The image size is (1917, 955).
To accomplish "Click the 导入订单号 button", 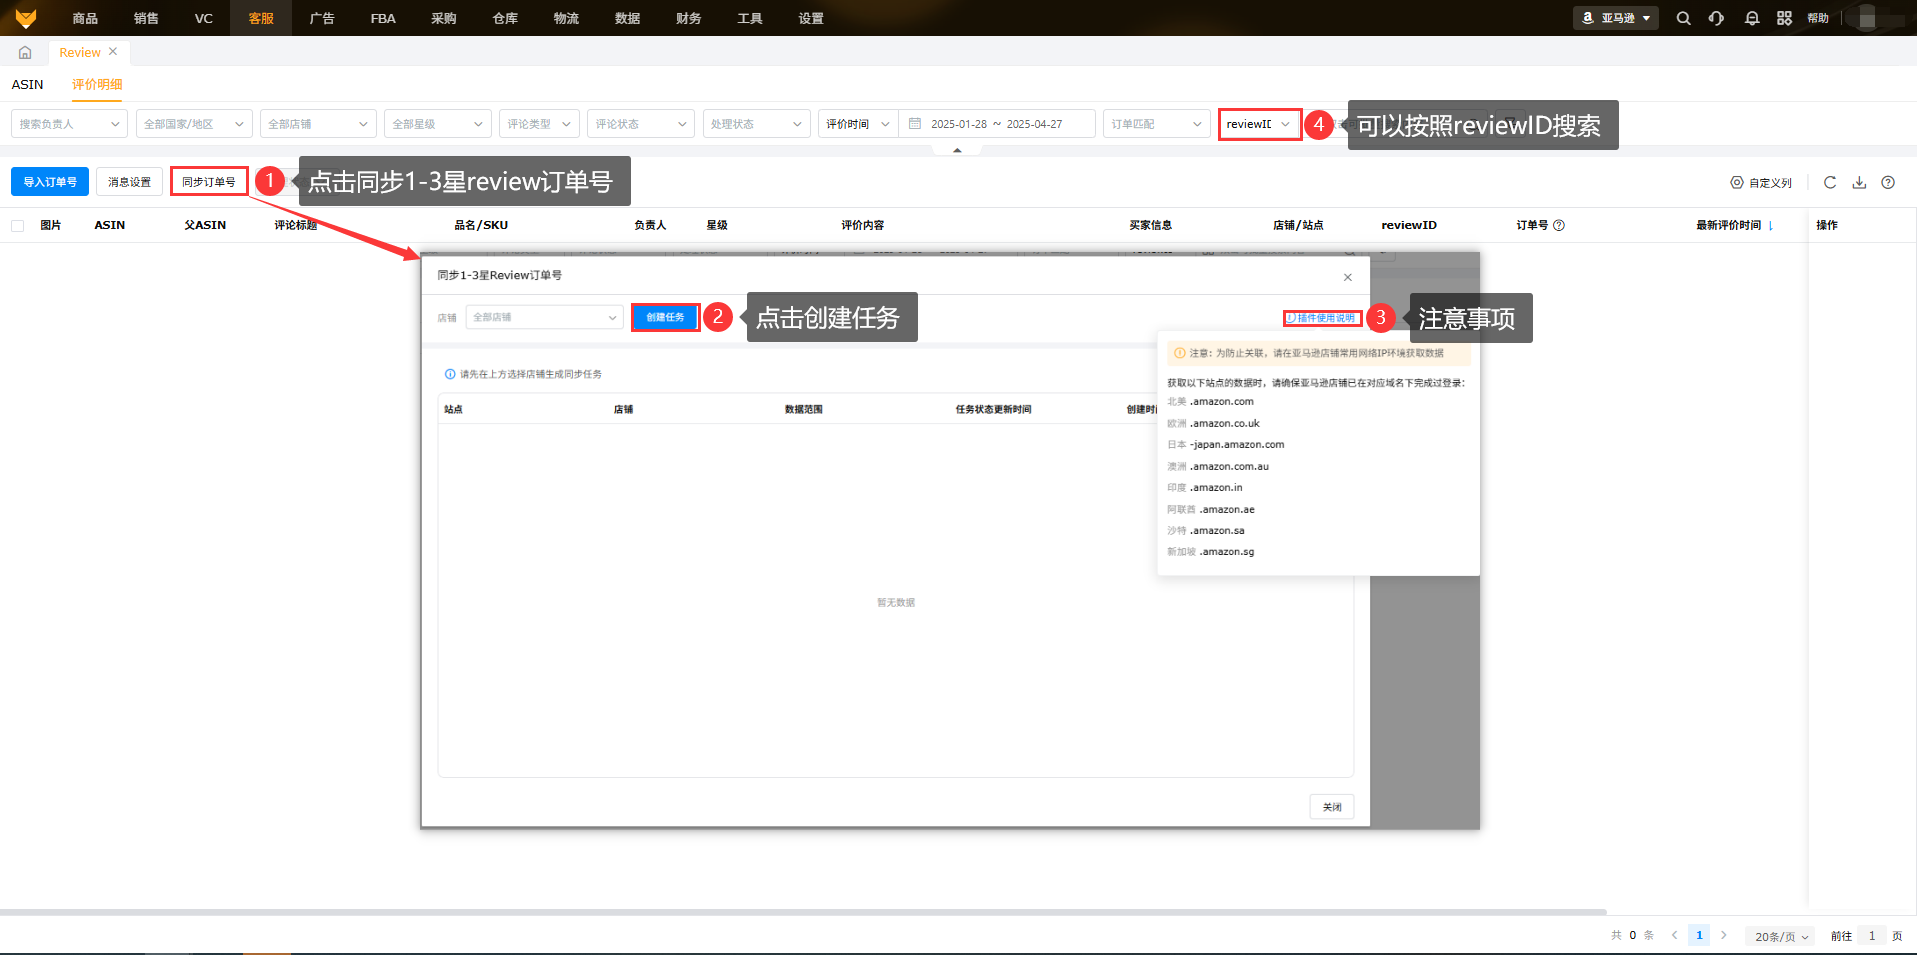I will 50,182.
